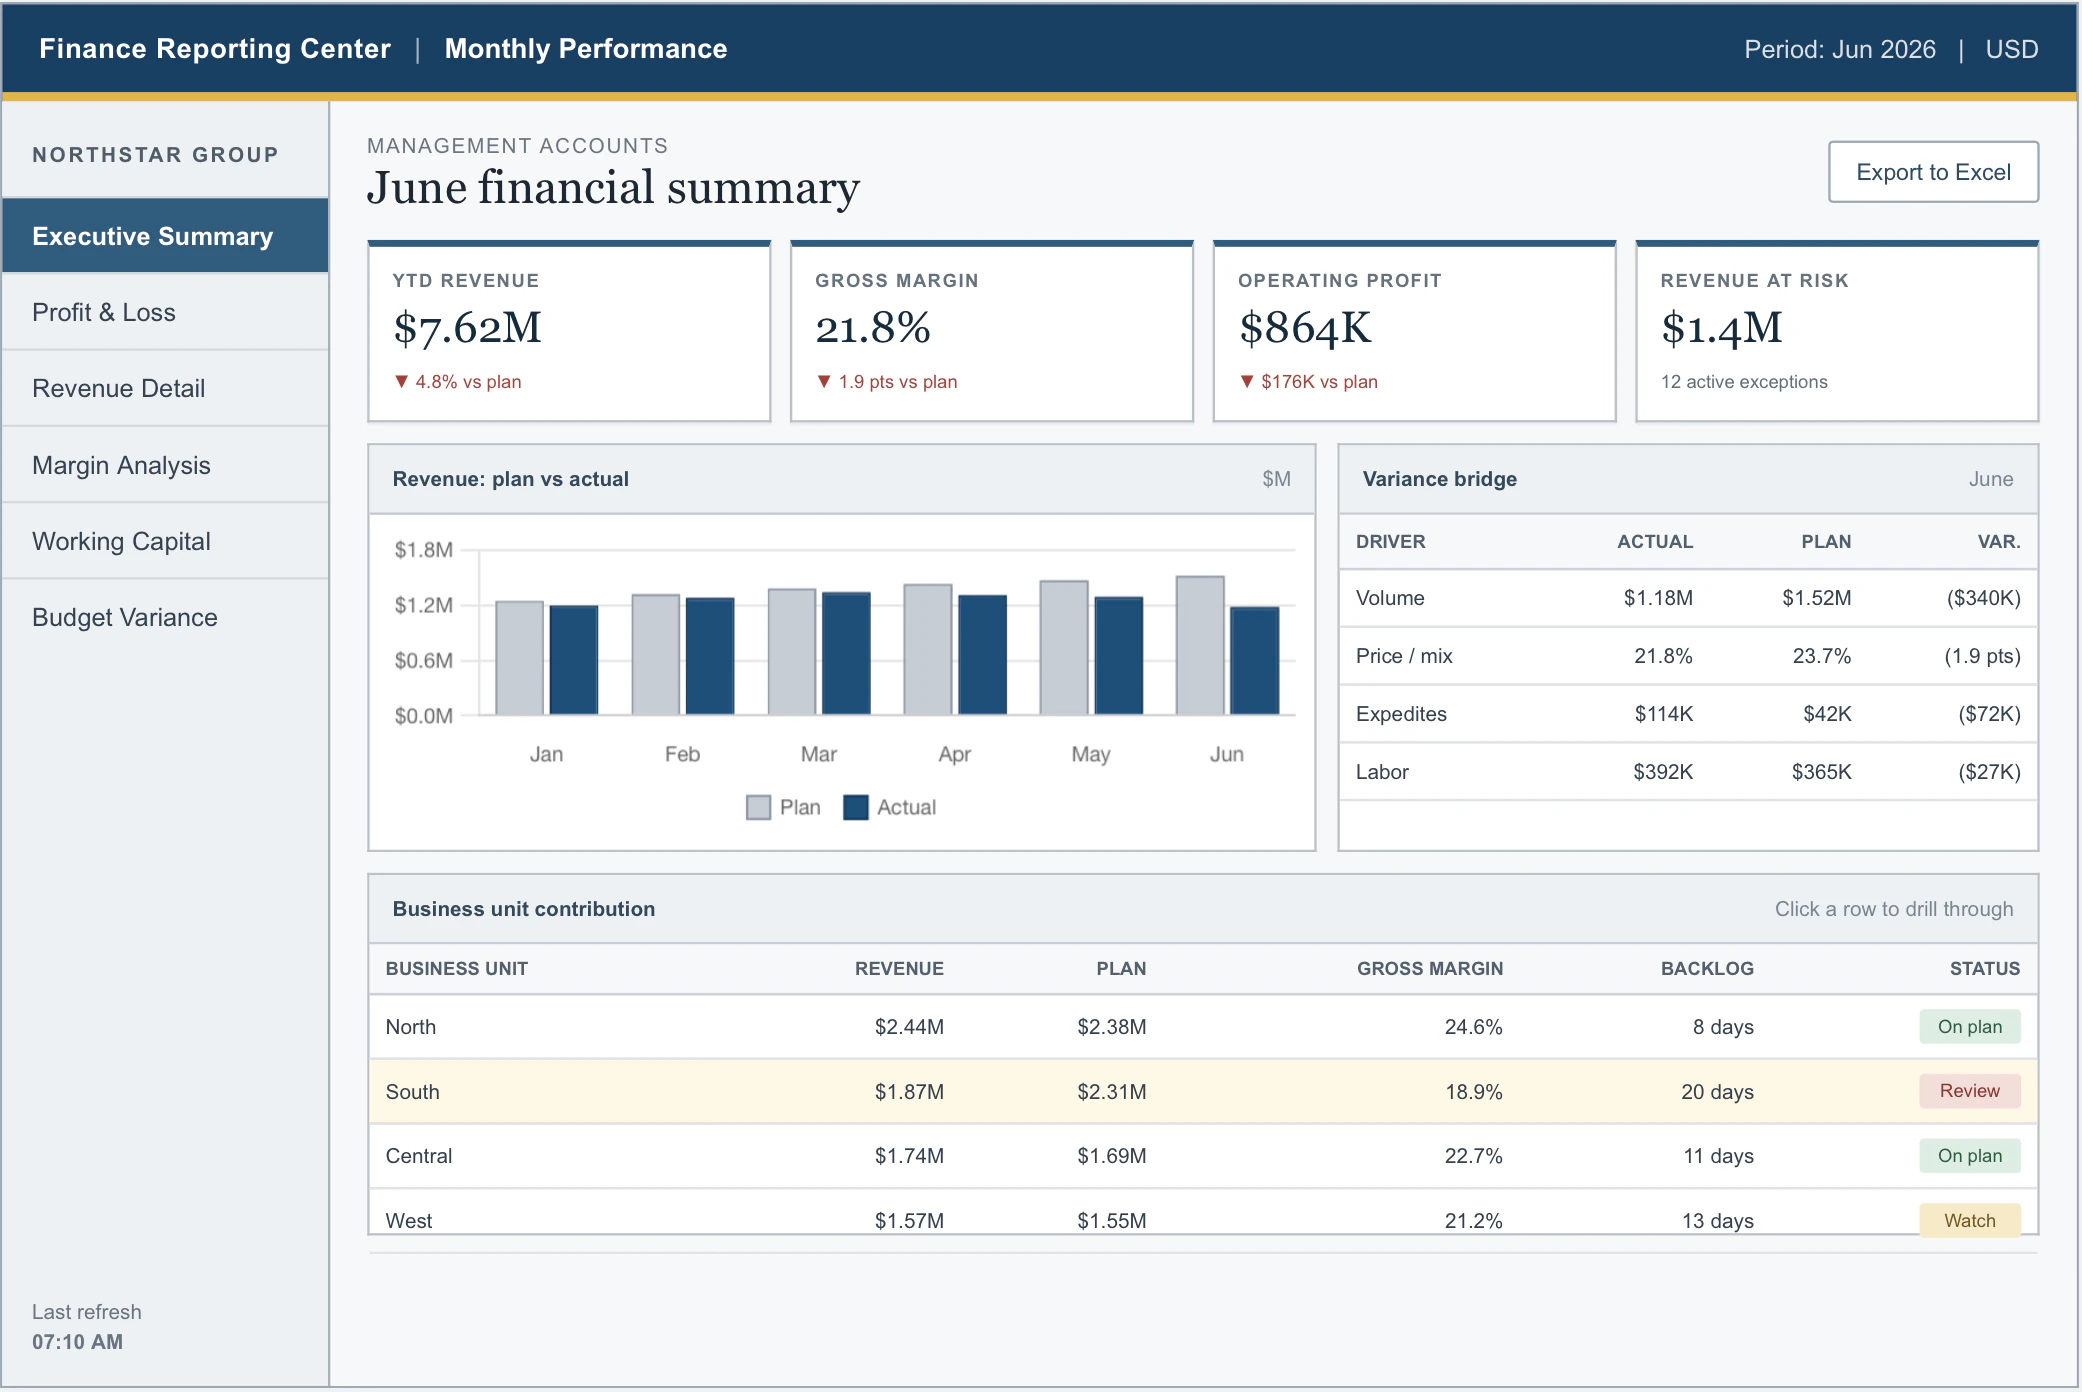2082x1392 pixels.
Task: Click the BUSINESS UNIT column header
Action: pos(457,969)
